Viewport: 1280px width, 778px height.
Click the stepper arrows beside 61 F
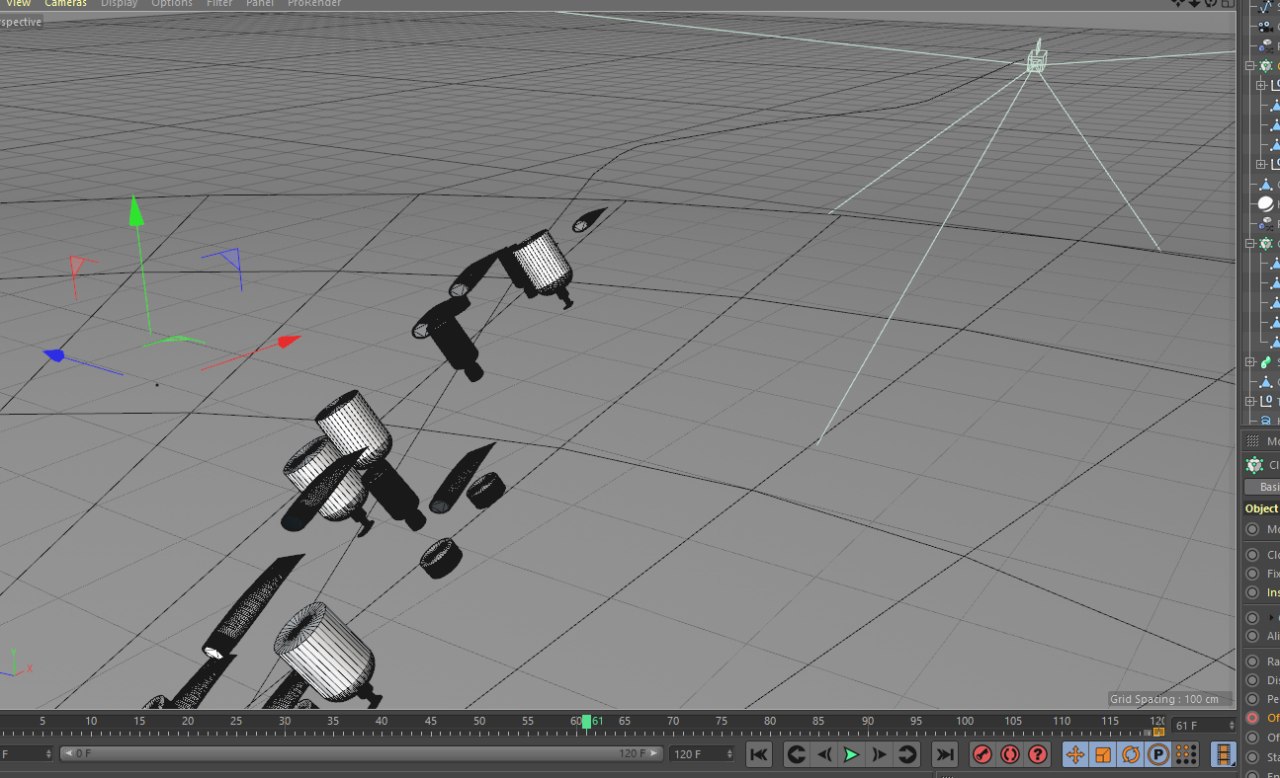pyautogui.click(x=1232, y=725)
